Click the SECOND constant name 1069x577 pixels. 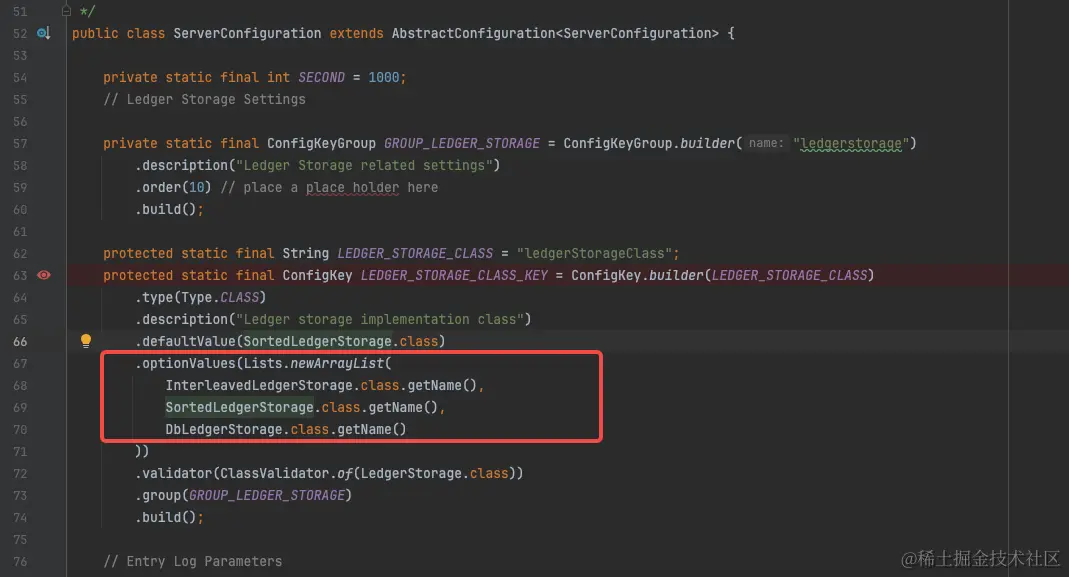point(321,77)
